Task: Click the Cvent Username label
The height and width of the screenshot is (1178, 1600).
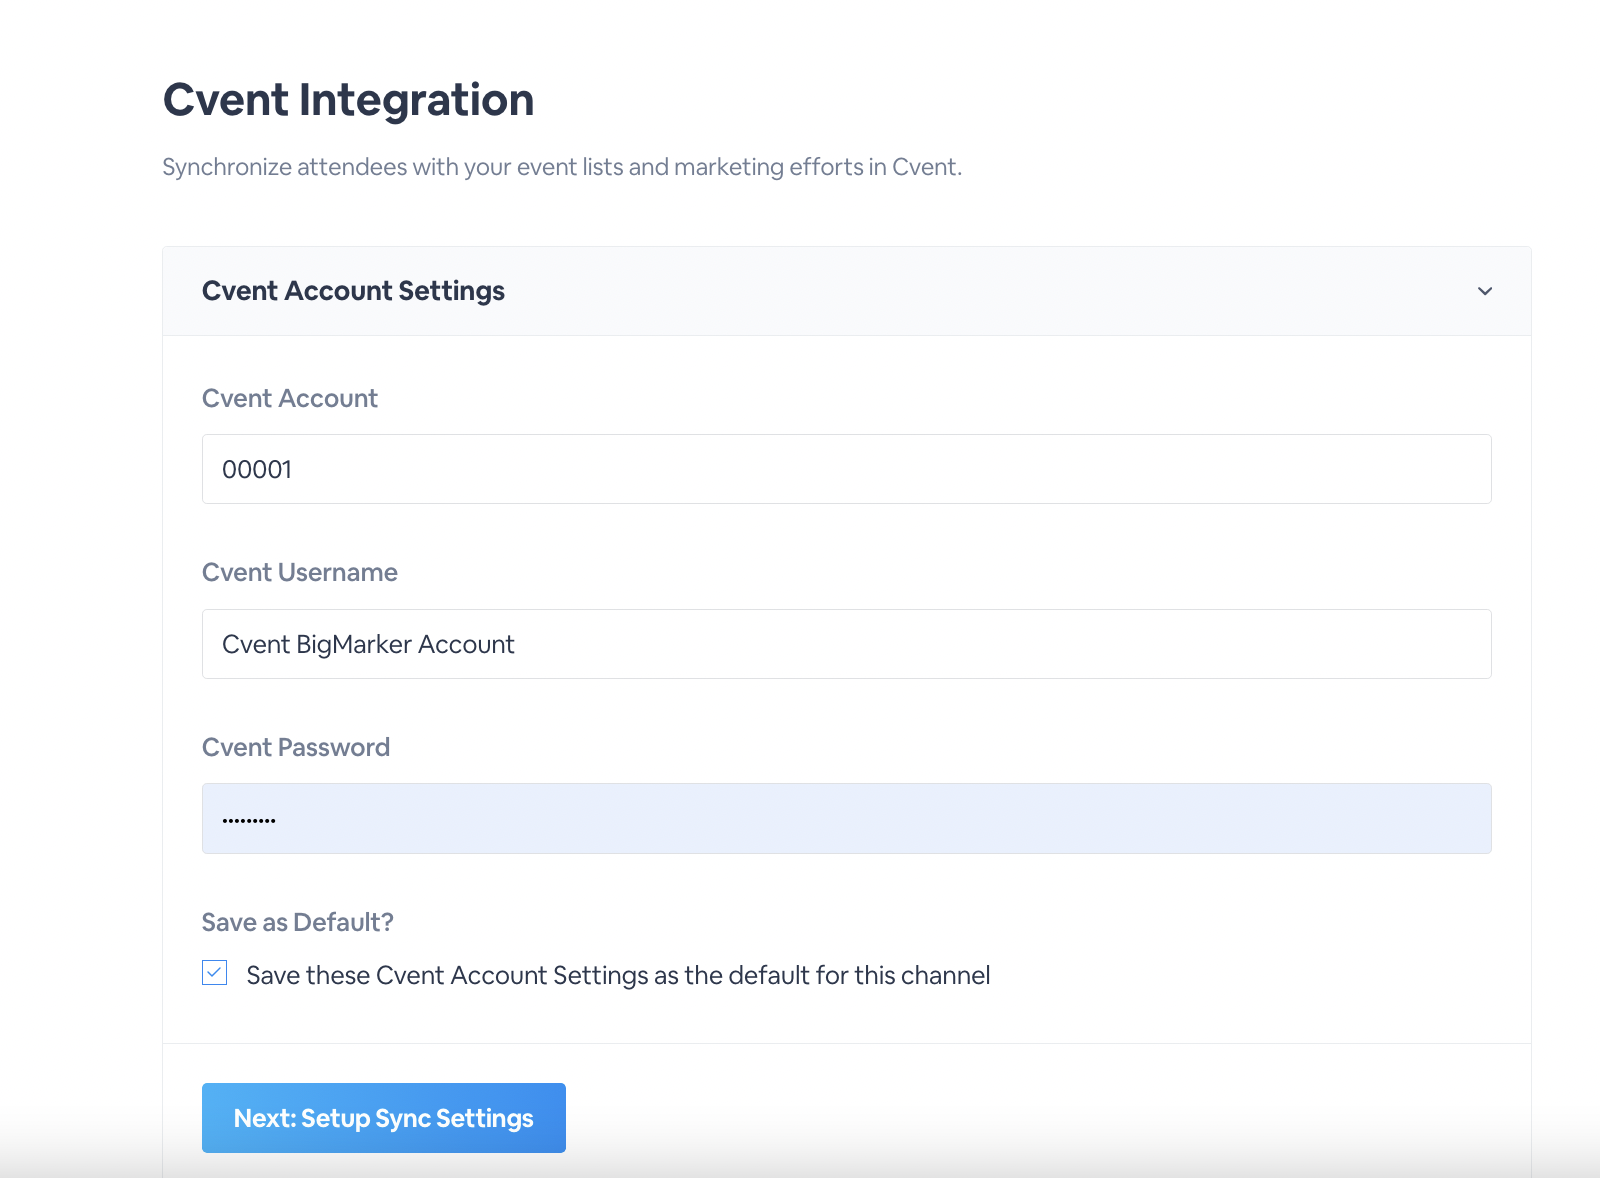Action: tap(300, 572)
